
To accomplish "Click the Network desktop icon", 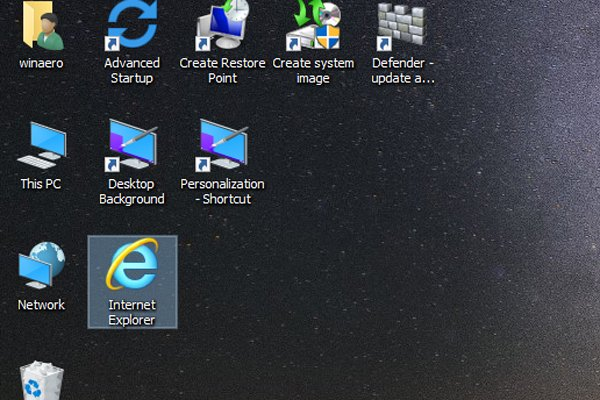I will tap(41, 265).
